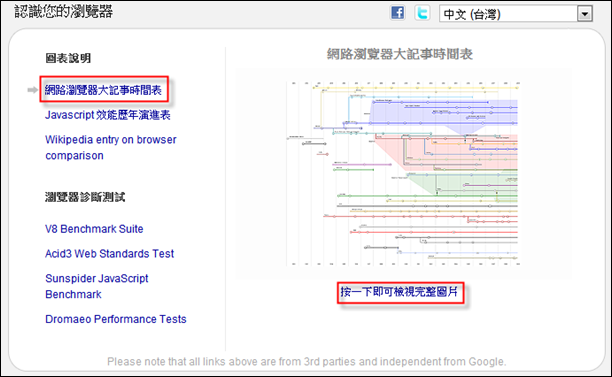The image size is (612, 377).
Task: Click the 瀏覽器診斷測試 section heading
Action: pos(85,197)
